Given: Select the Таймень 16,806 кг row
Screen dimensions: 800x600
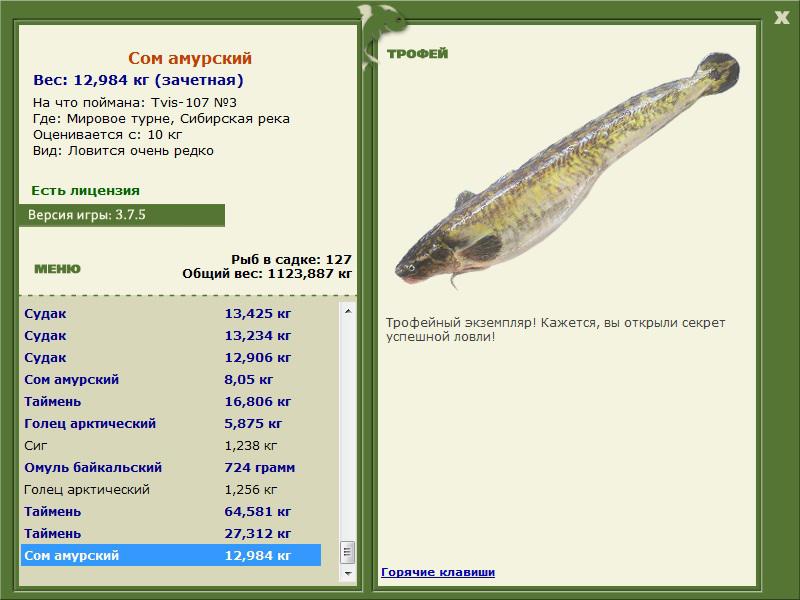Looking at the screenshot, I should click(x=171, y=402).
